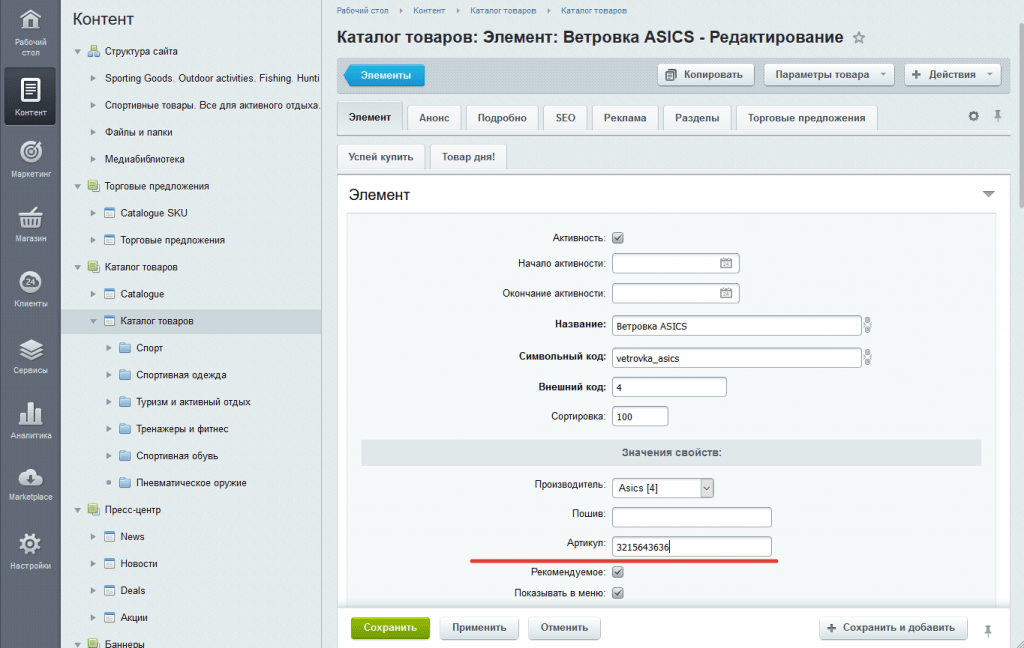The height and width of the screenshot is (648, 1024).
Task: Open Рабочий стол home icon in sidebar
Action: click(30, 20)
